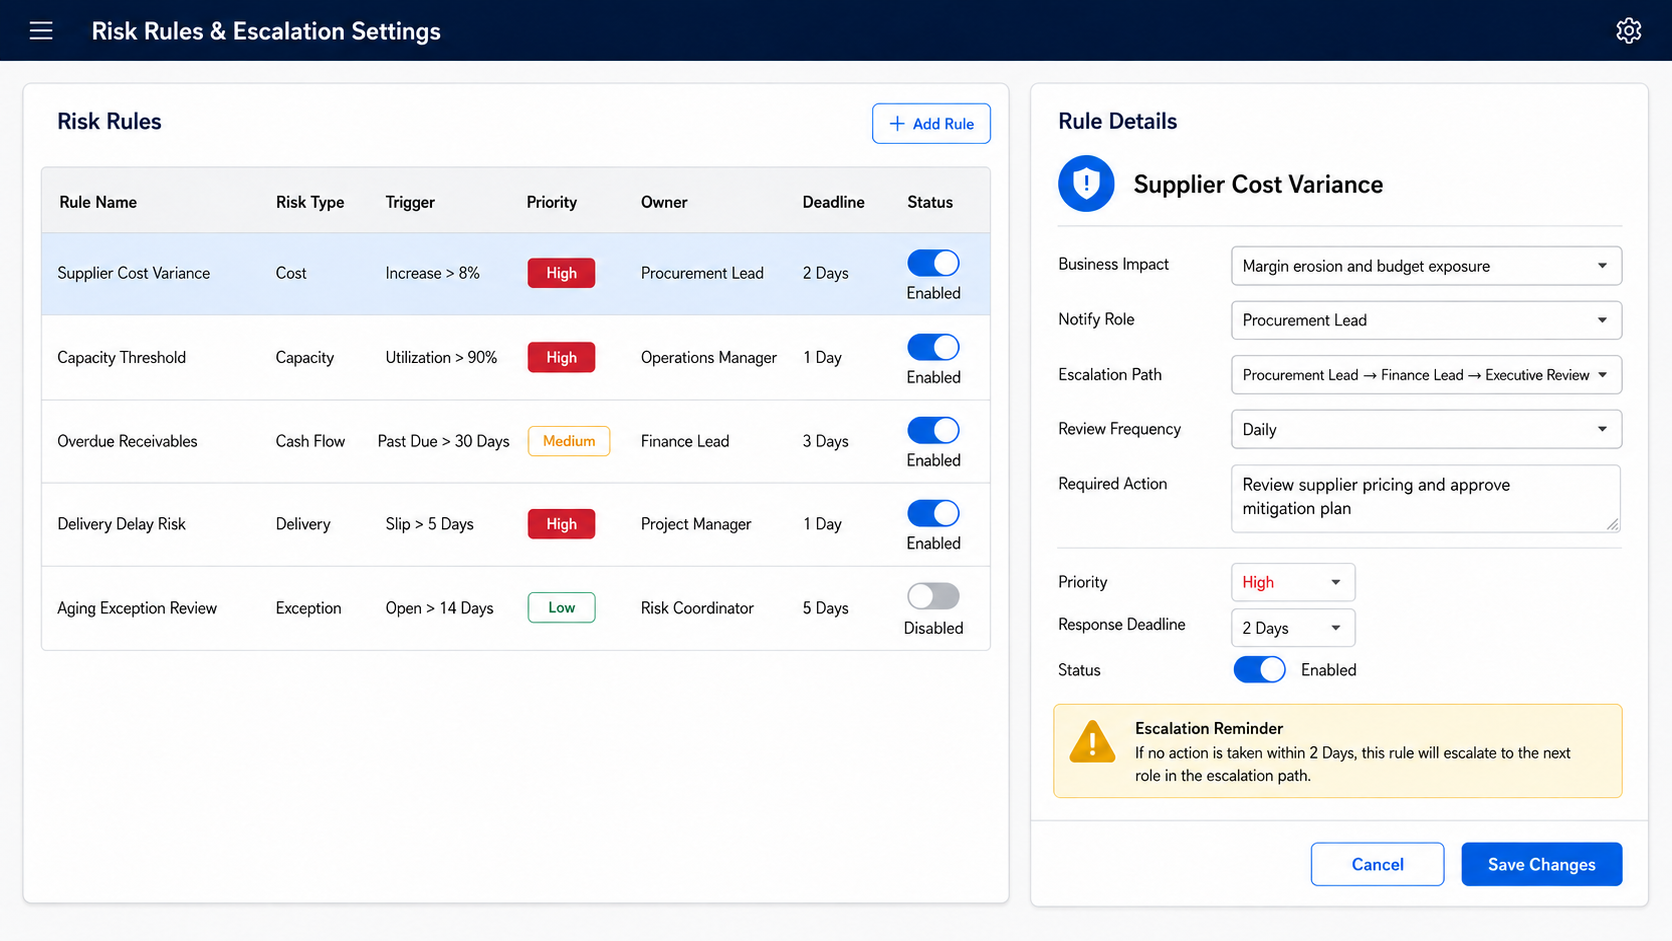Screen dimensions: 1672x941
Task: Click the High badge for Supplier Cost Variance
Action: (x=561, y=273)
